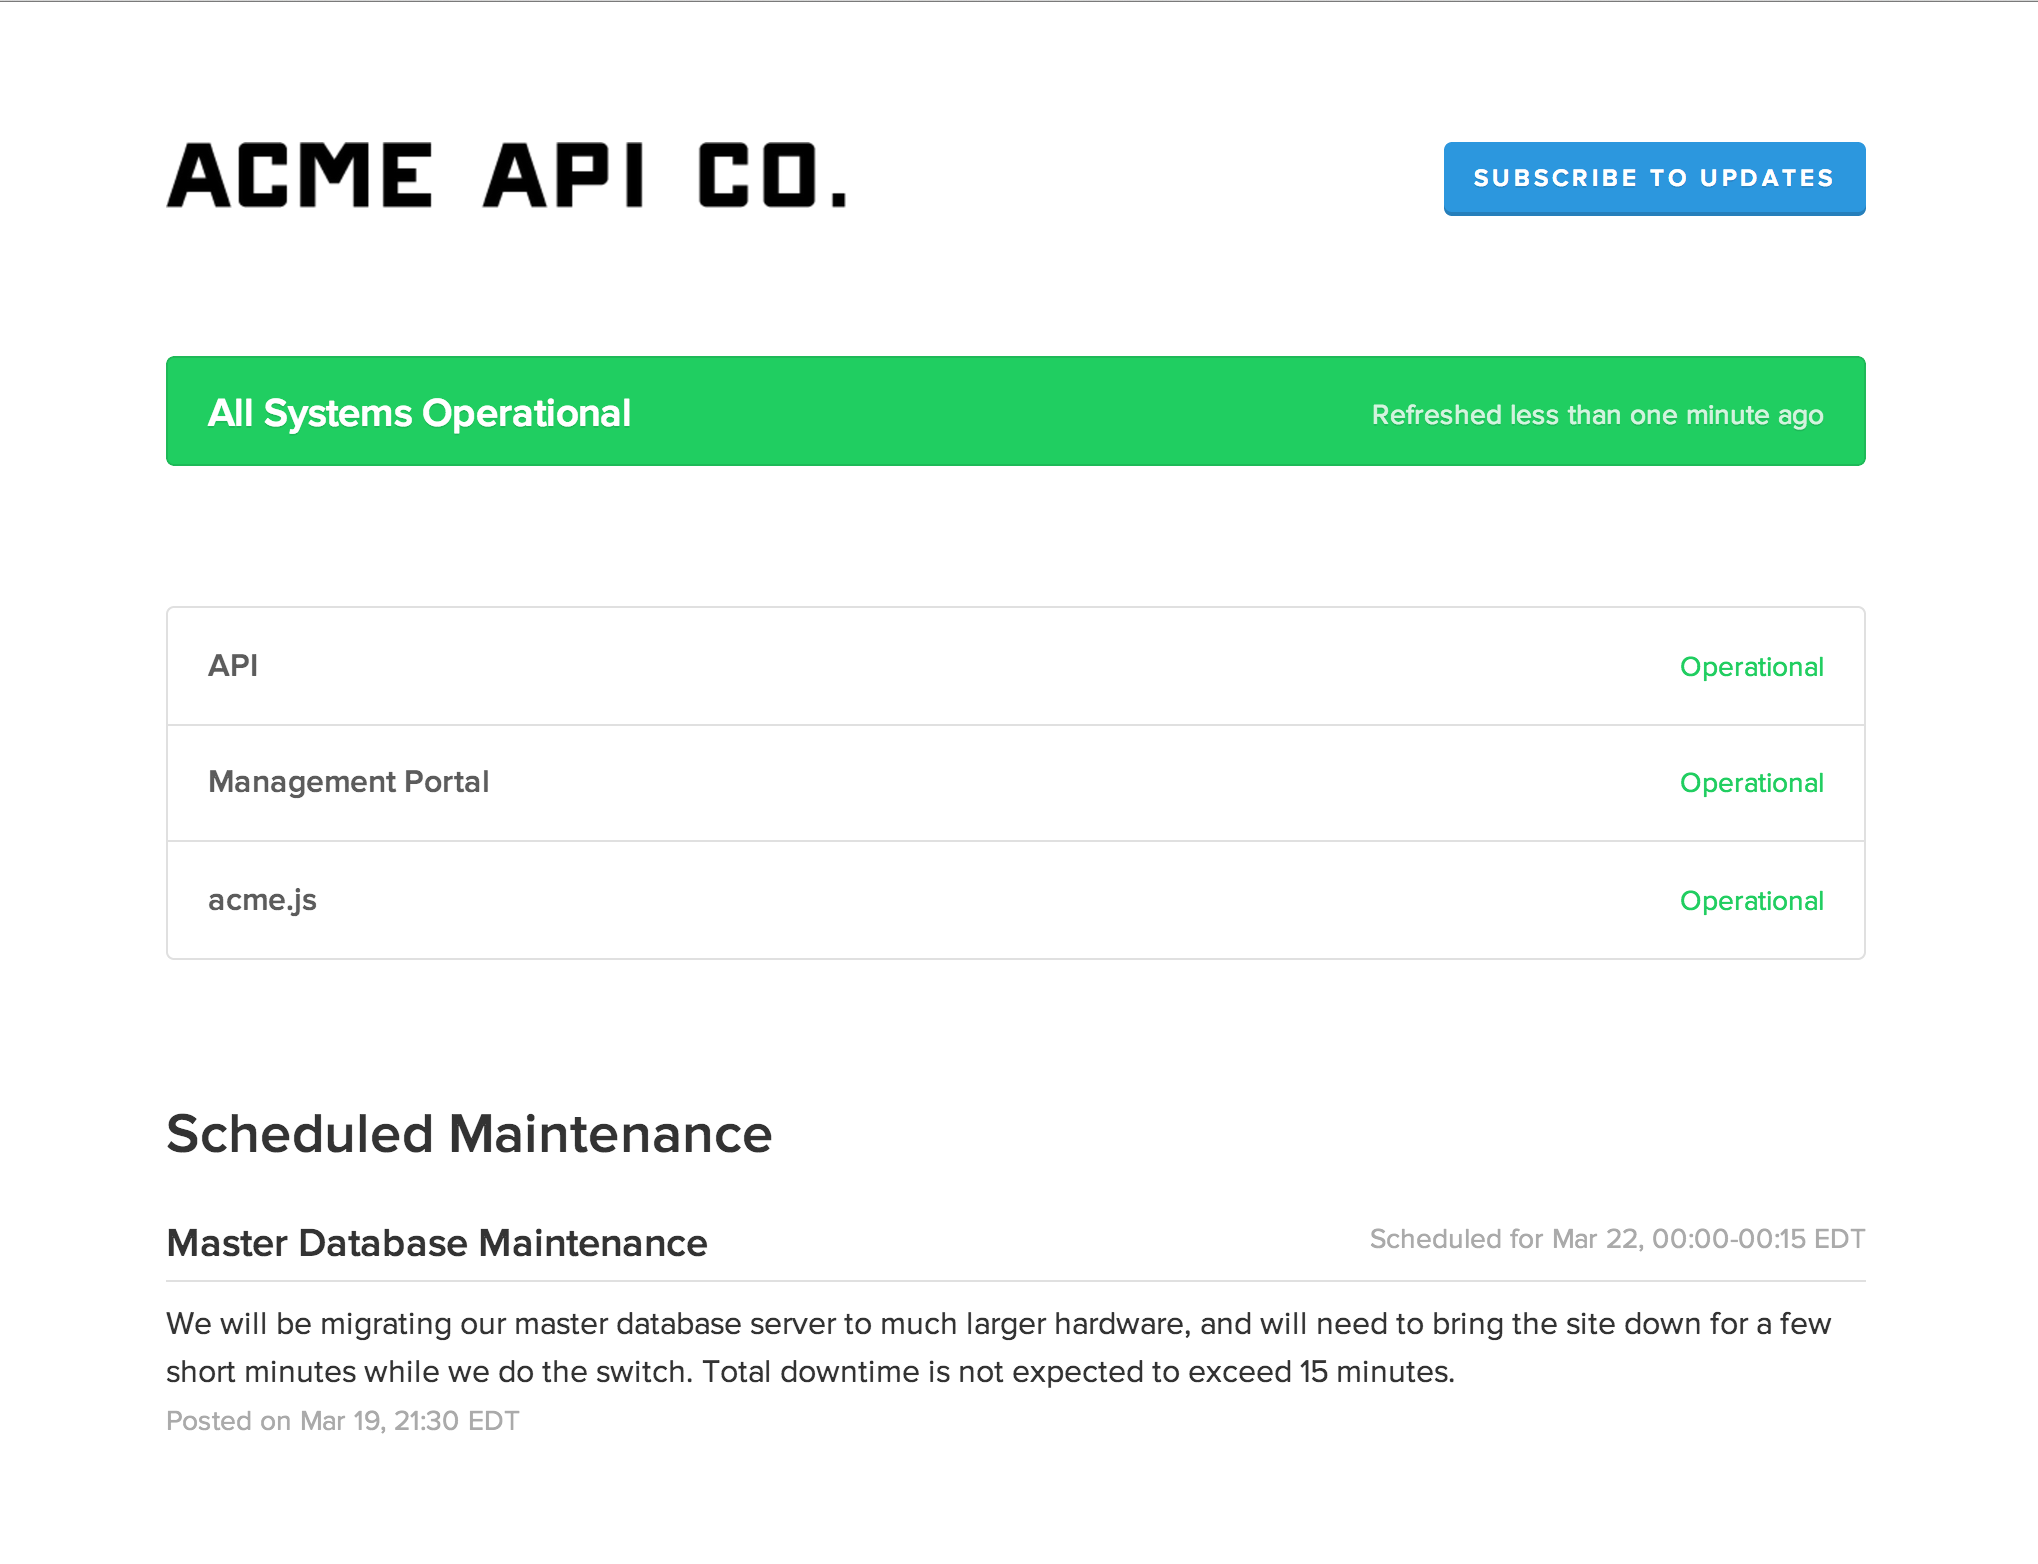Screen dimensions: 2038x1564
Task: Click the Subscribe to Updates button
Action: click(x=1654, y=178)
